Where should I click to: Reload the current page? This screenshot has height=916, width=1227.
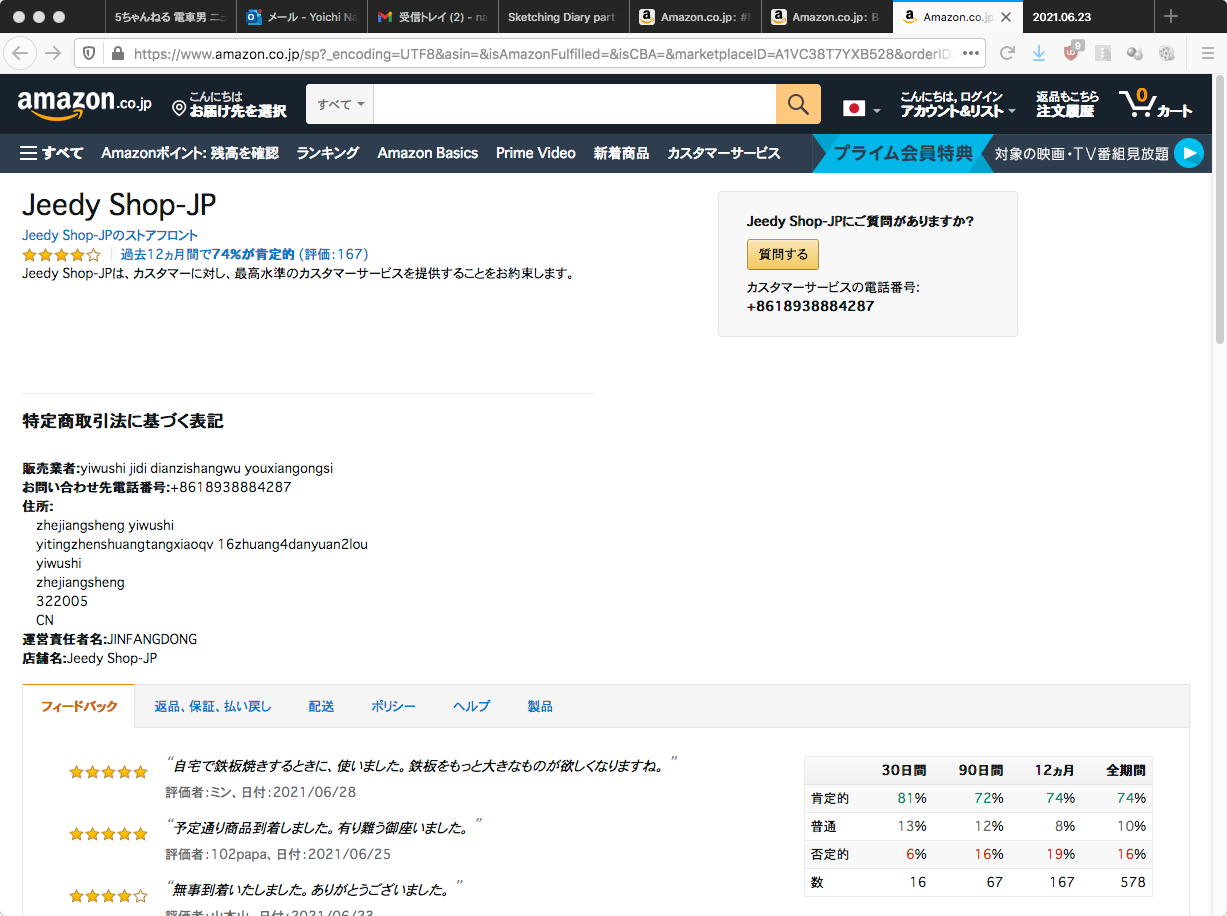[1007, 53]
